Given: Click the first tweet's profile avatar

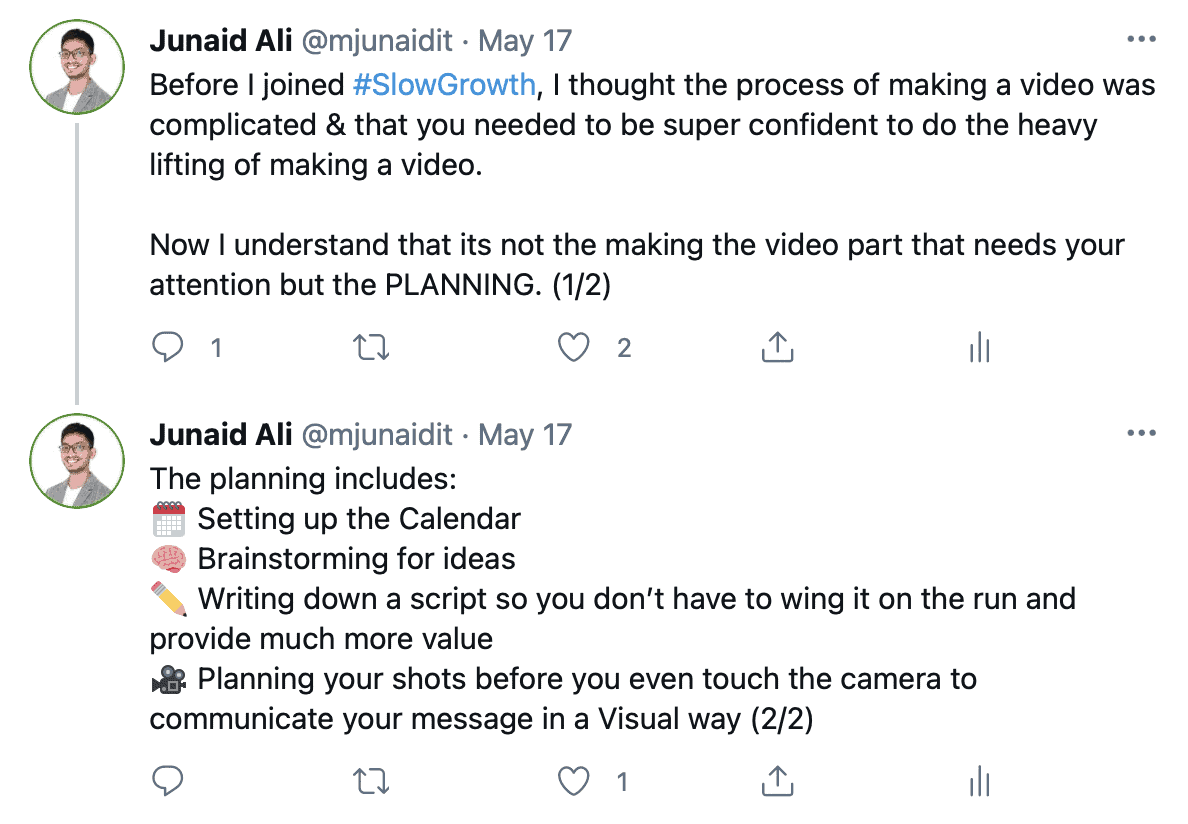Looking at the screenshot, I should pos(77,65).
